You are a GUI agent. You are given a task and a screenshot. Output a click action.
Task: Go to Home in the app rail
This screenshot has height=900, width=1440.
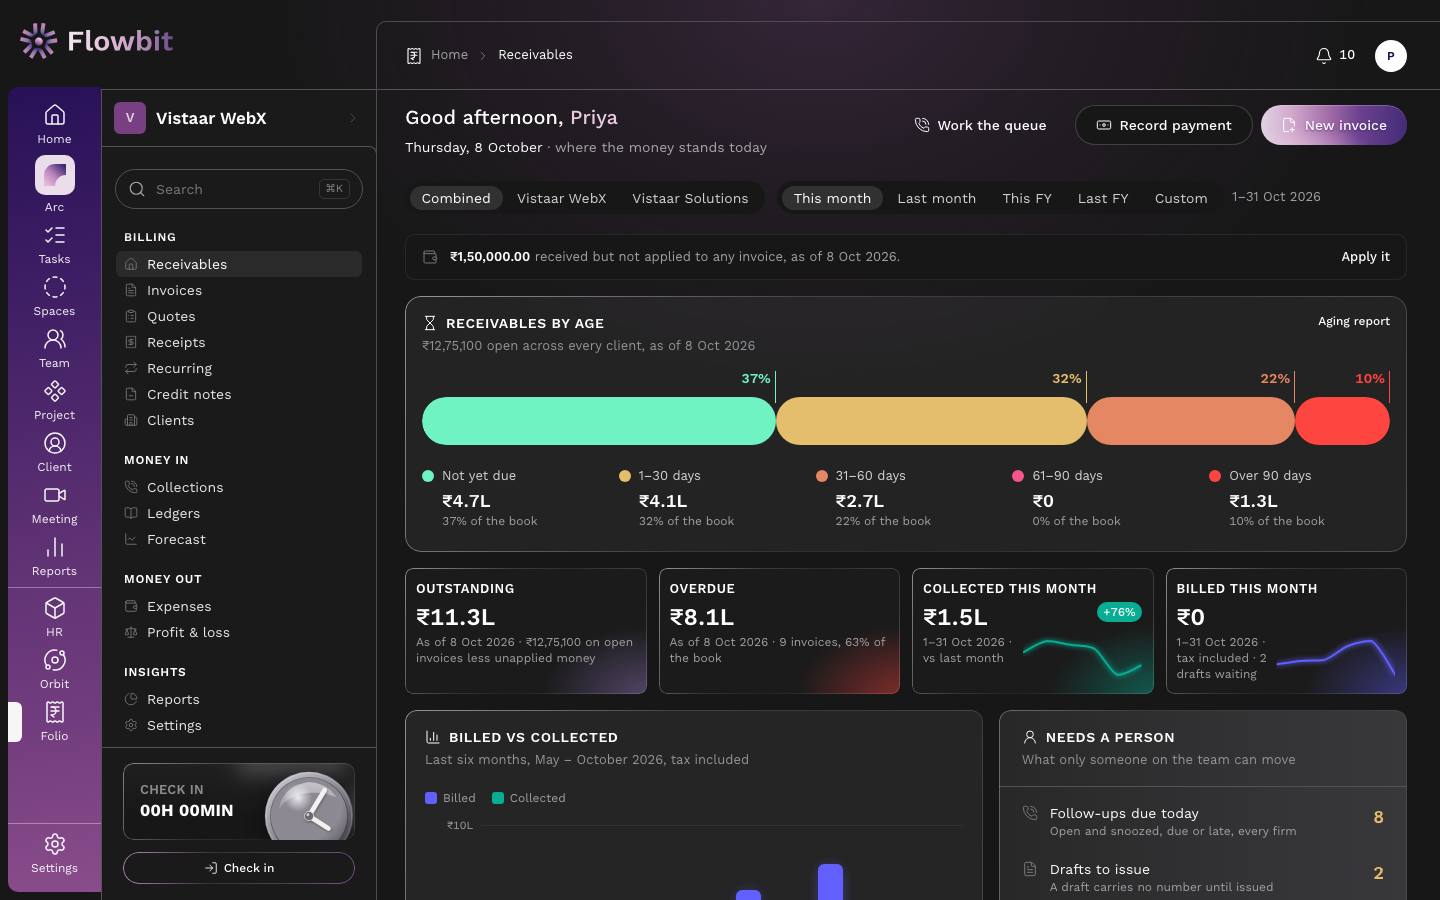pyautogui.click(x=55, y=125)
